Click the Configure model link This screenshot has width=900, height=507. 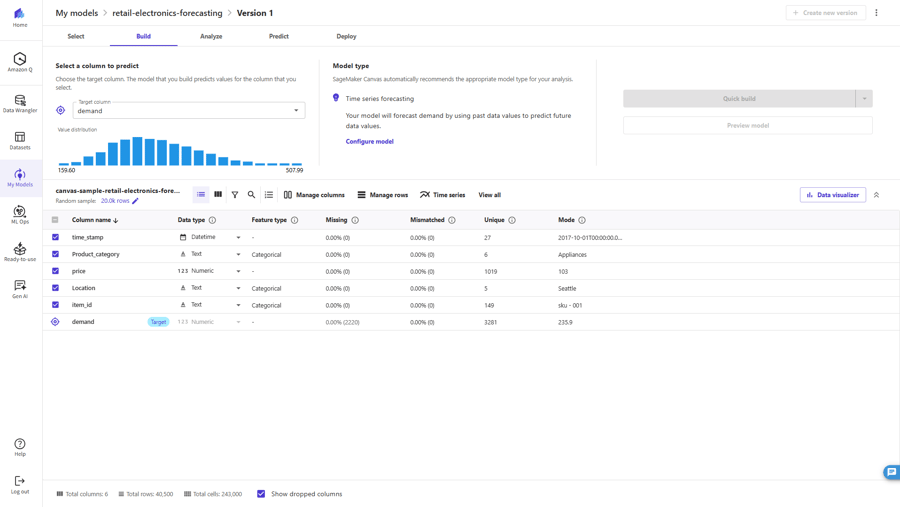(x=369, y=142)
